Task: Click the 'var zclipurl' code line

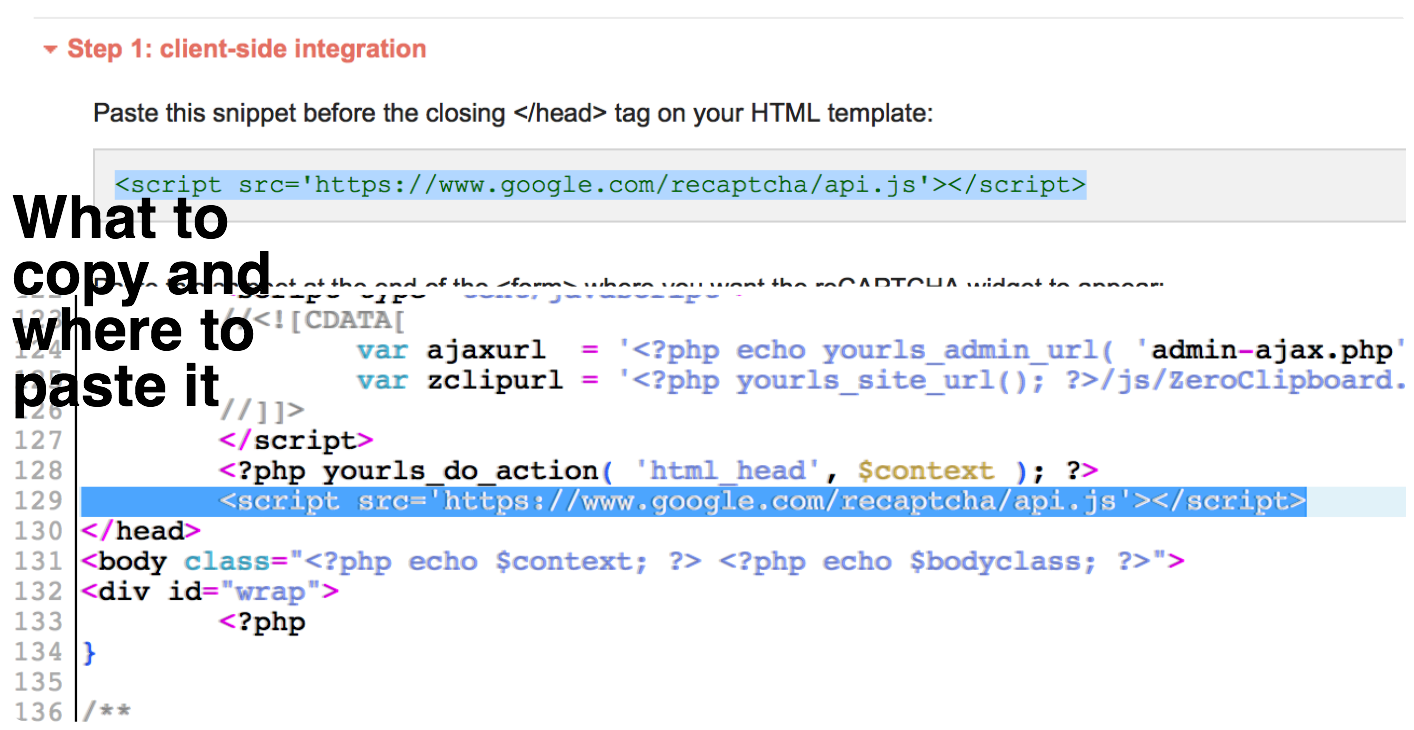Action: (x=882, y=380)
